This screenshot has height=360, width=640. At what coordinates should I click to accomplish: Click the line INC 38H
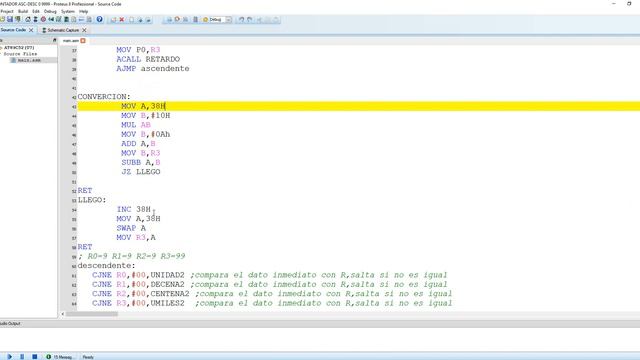pos(133,209)
